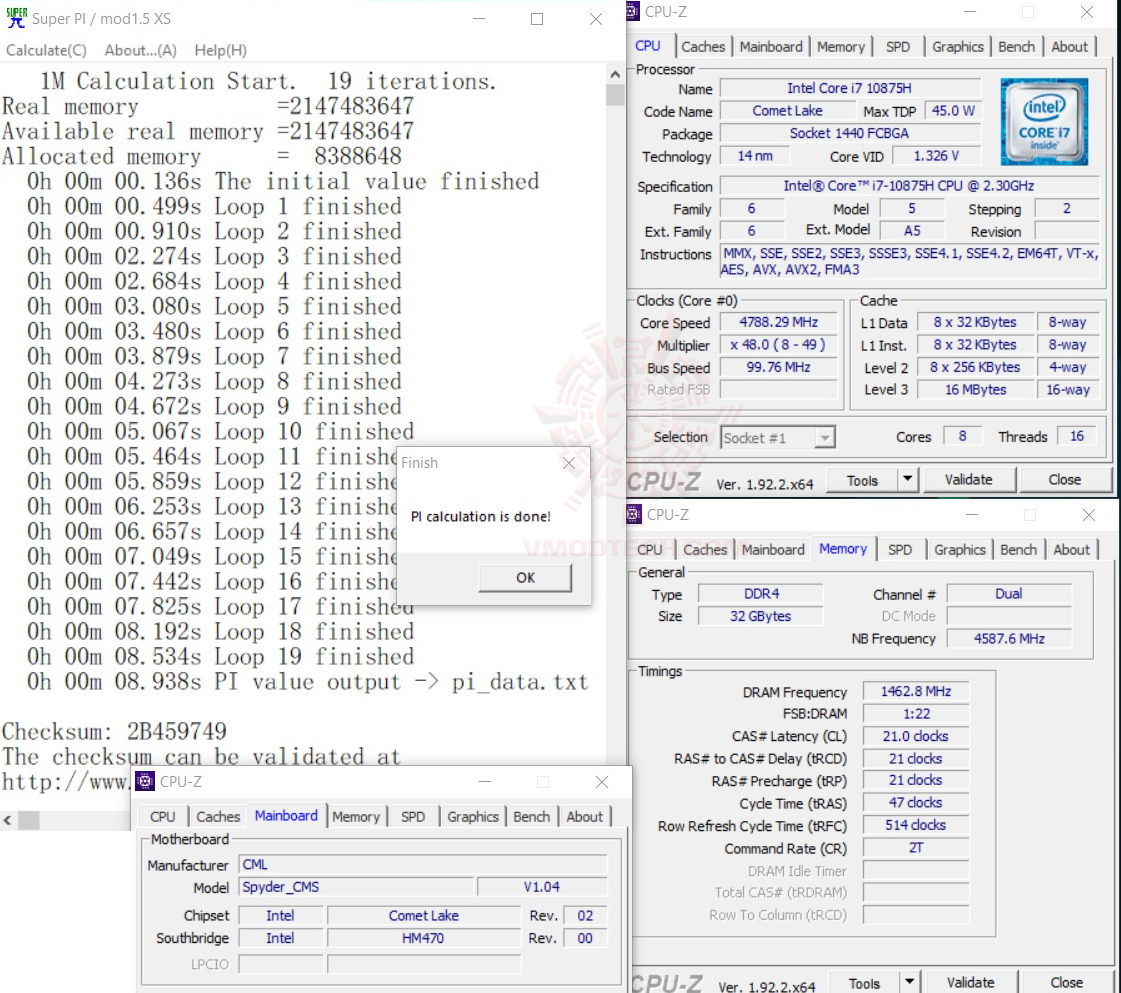Viewport: 1121px width, 993px height.
Task: Select Mainboard tab in the Memory CPU-Z window
Action: (x=772, y=550)
